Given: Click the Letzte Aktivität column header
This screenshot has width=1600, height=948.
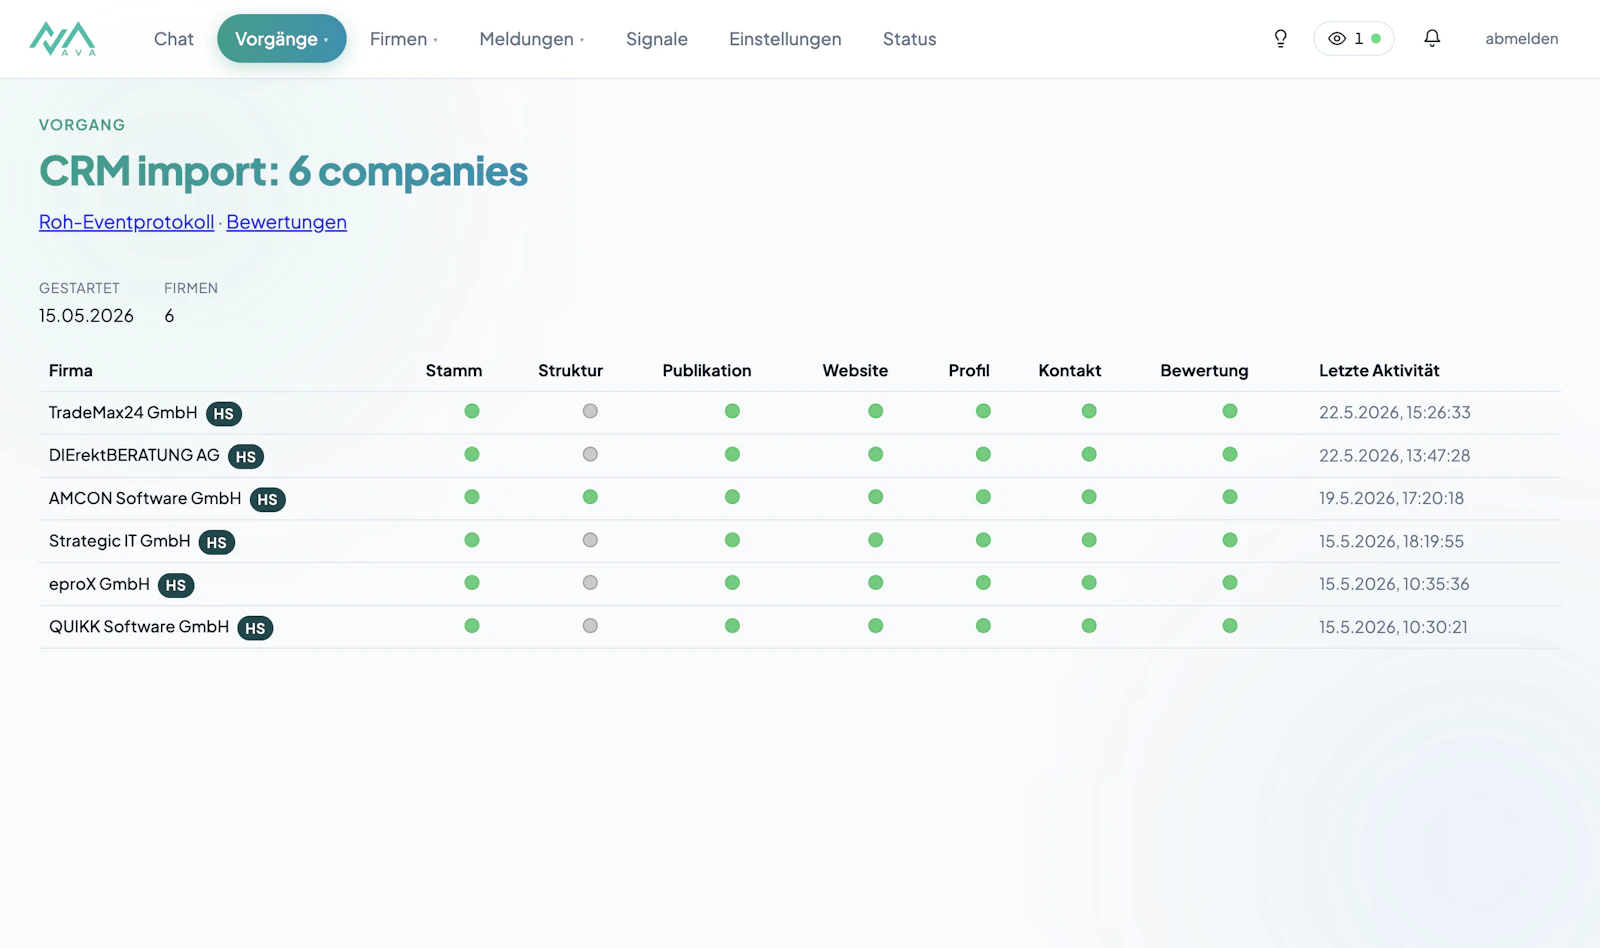Looking at the screenshot, I should click(x=1379, y=370).
